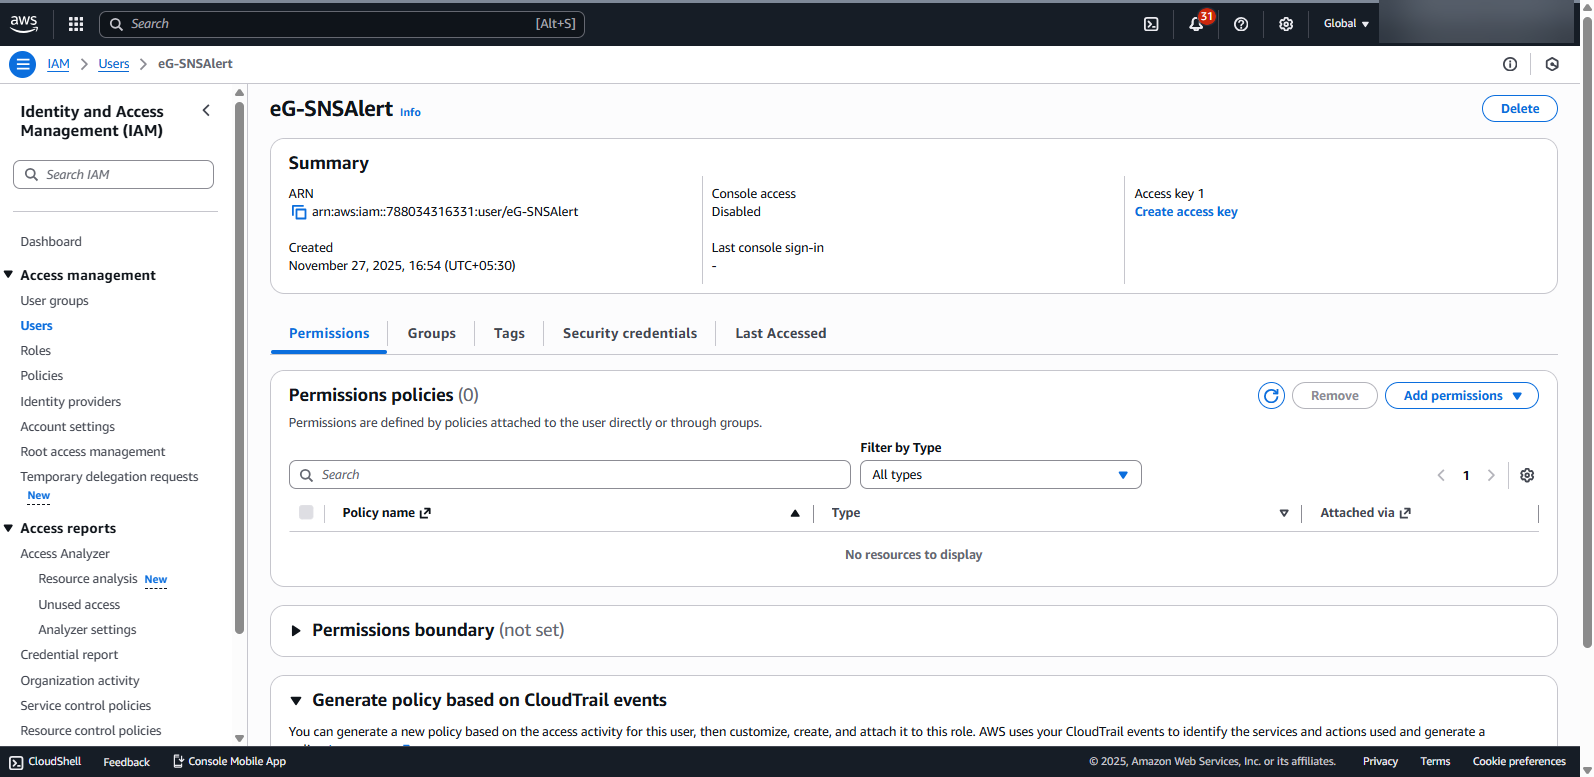
Task: Open the Add permissions dropdown
Action: [x=1461, y=396]
